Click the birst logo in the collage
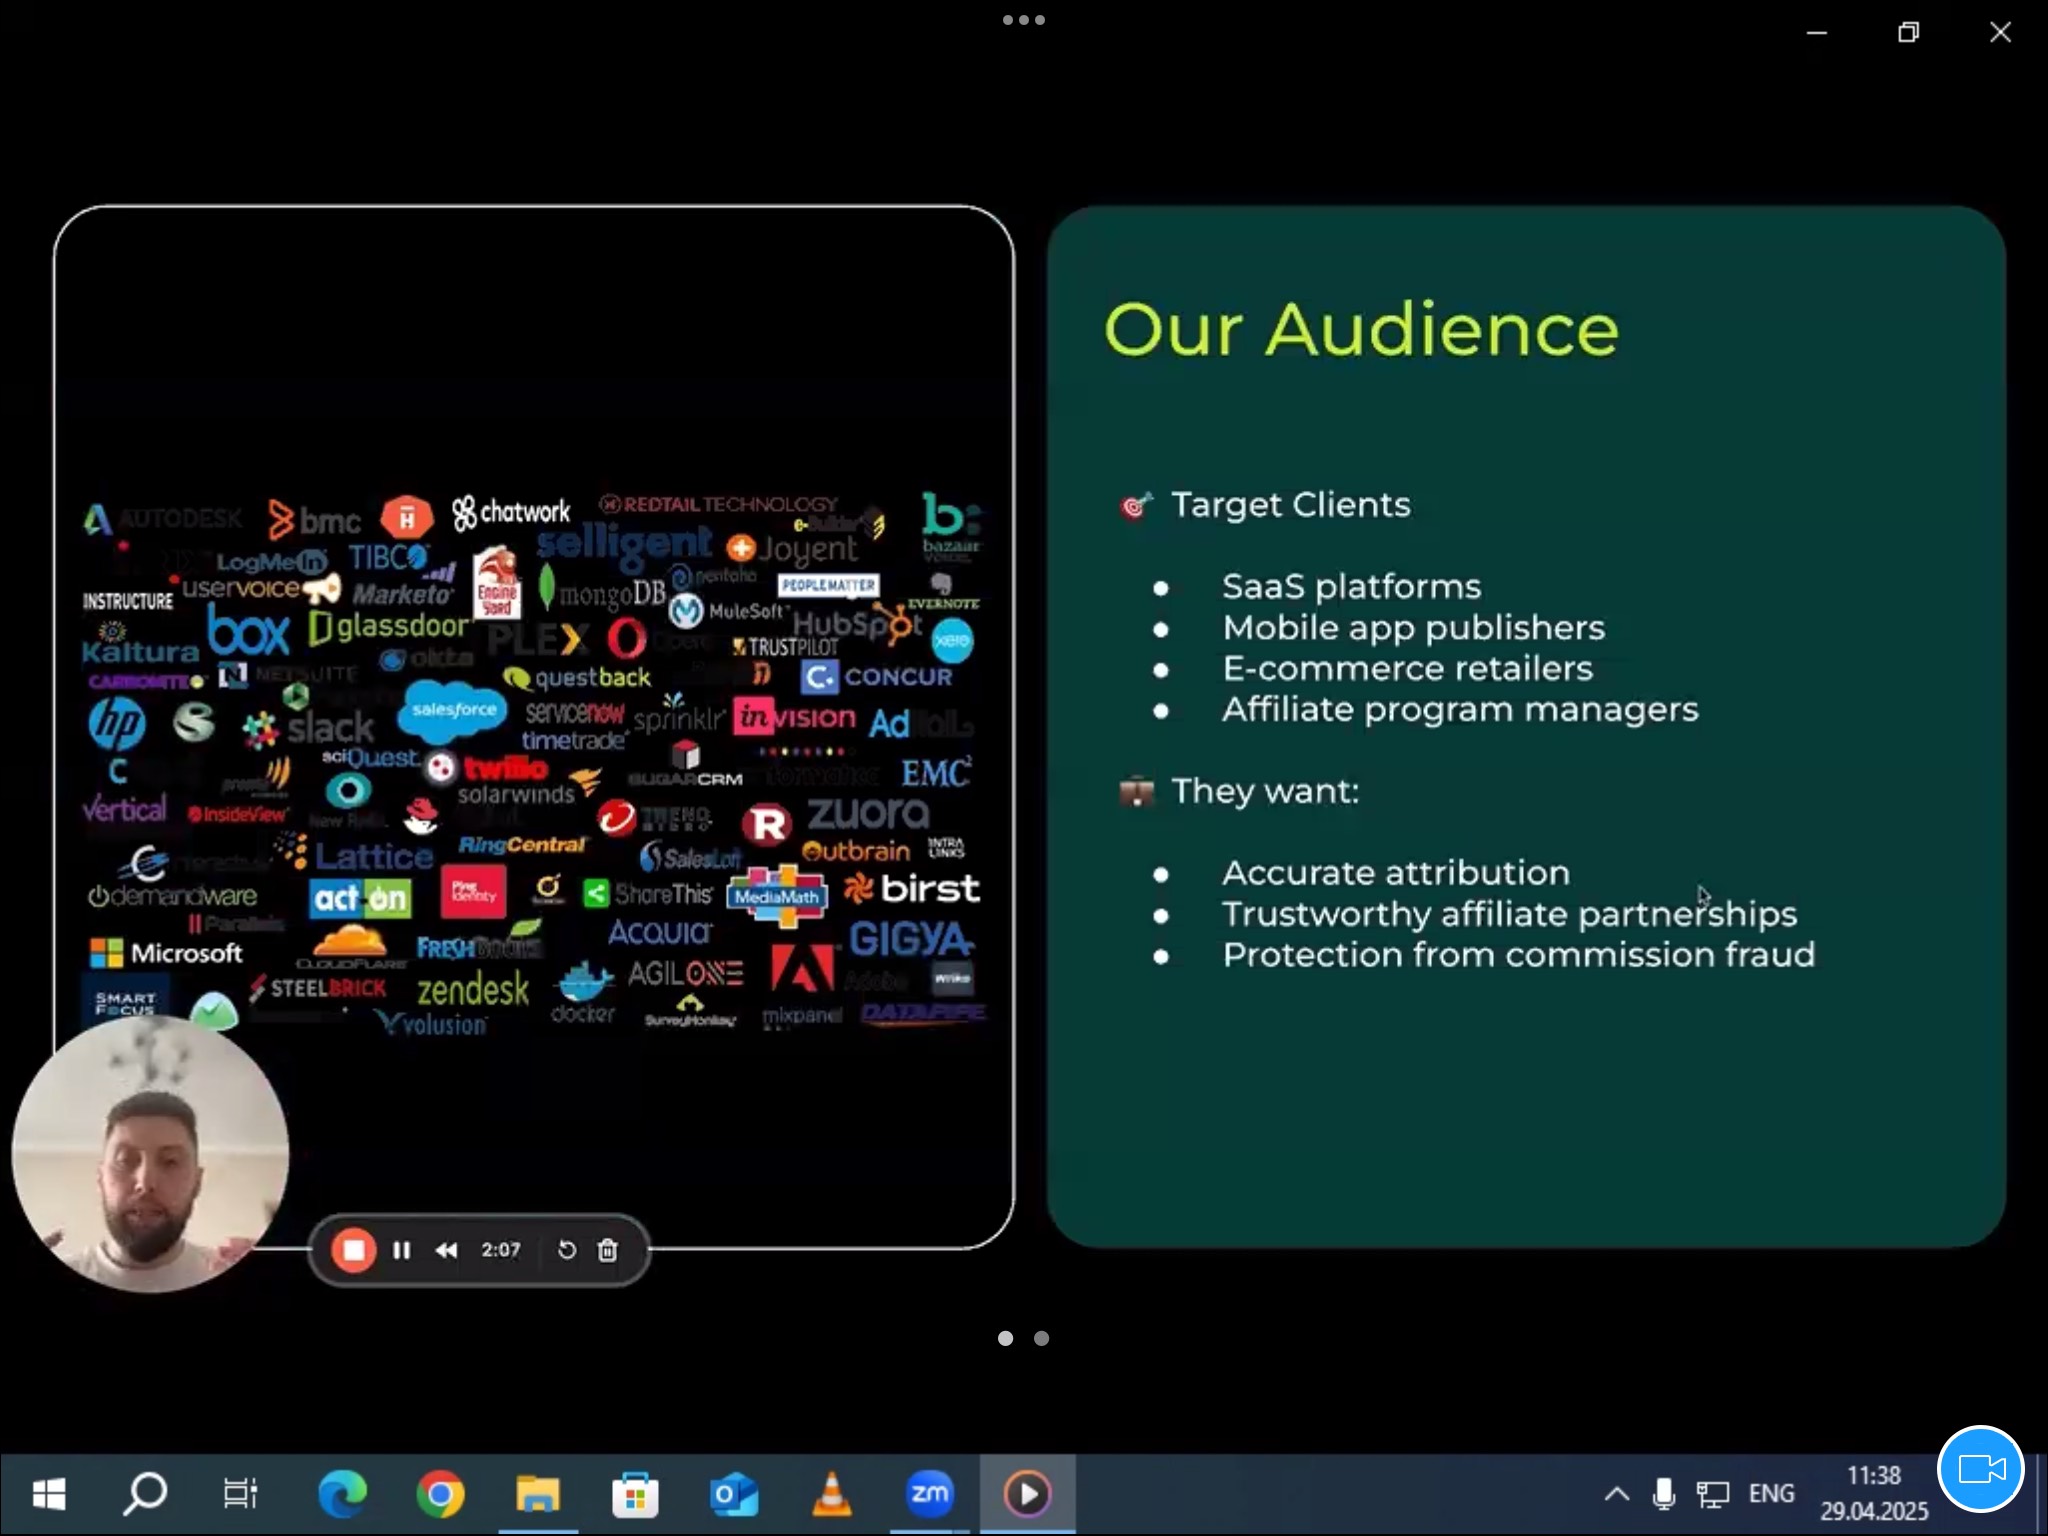 [x=912, y=889]
